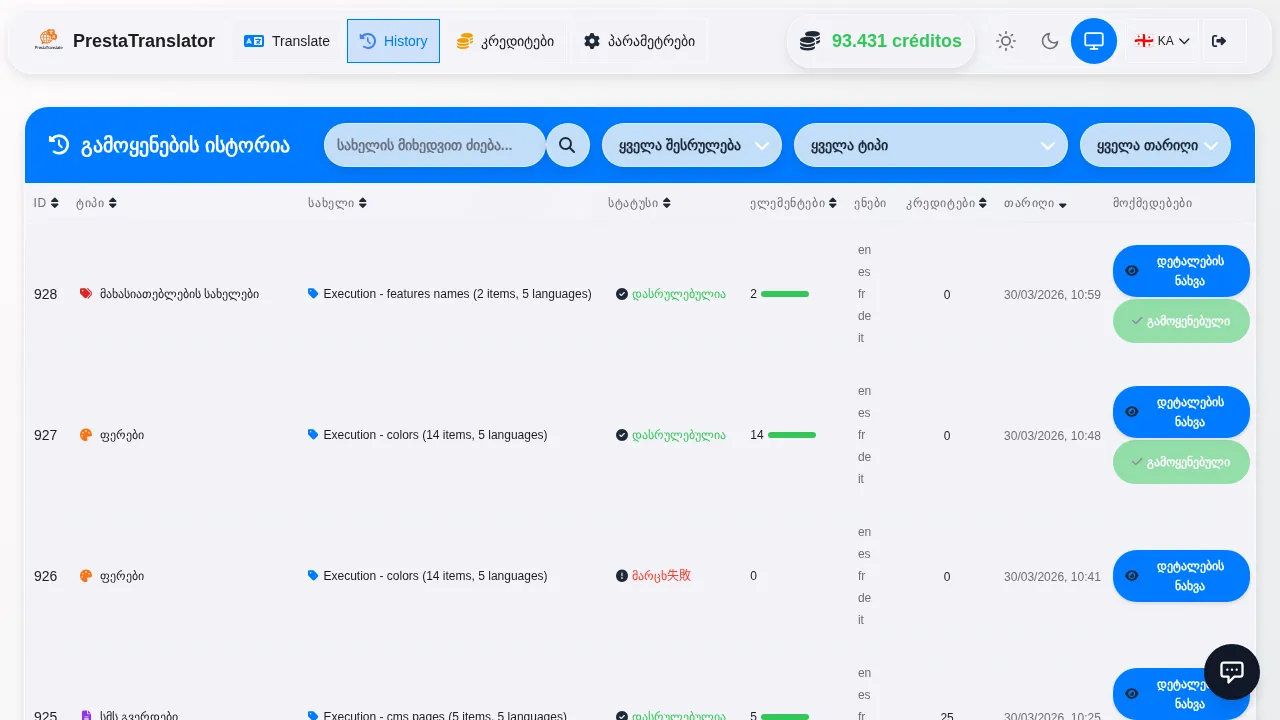This screenshot has height=720, width=1280.
Task: Click the palette icon in row 927
Action: (86, 435)
